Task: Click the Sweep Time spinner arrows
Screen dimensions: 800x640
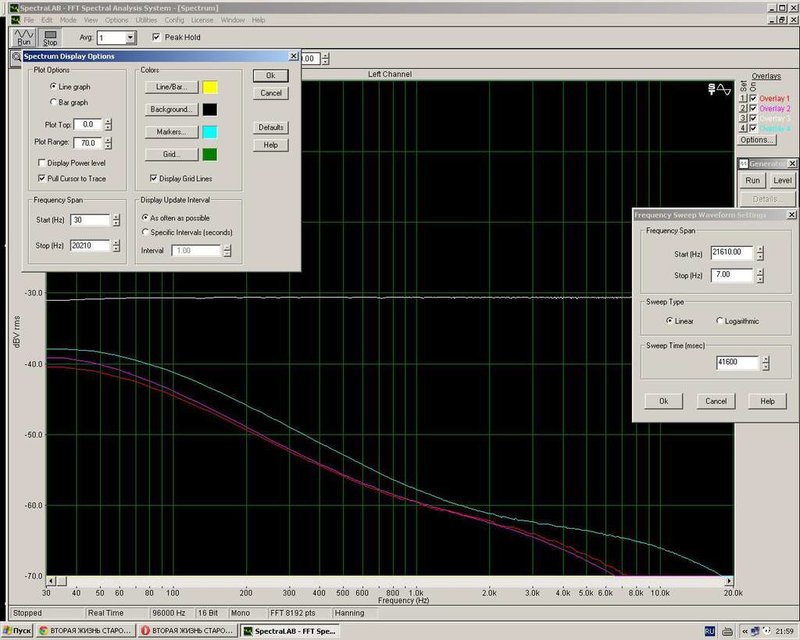Action: coord(765,363)
